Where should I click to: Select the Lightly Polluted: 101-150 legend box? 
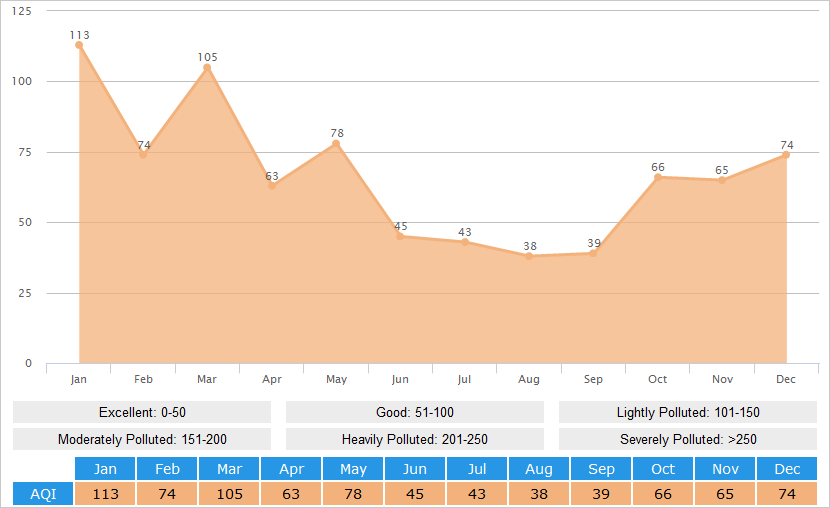(688, 412)
